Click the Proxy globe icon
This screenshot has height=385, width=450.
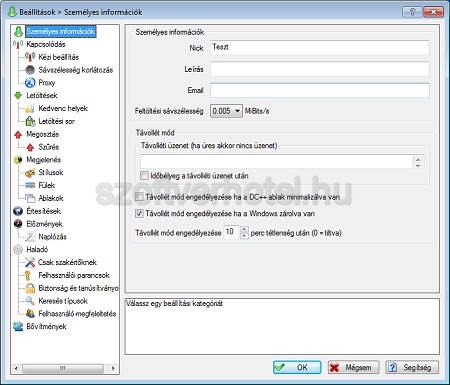[30, 83]
